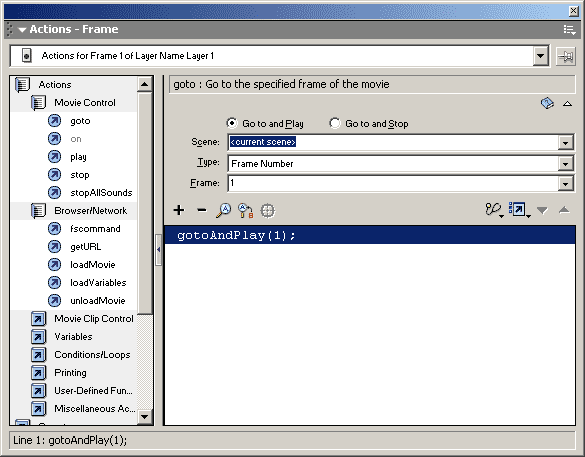
Task: Open the script navigation dropdown for Frame 1
Action: click(x=540, y=56)
